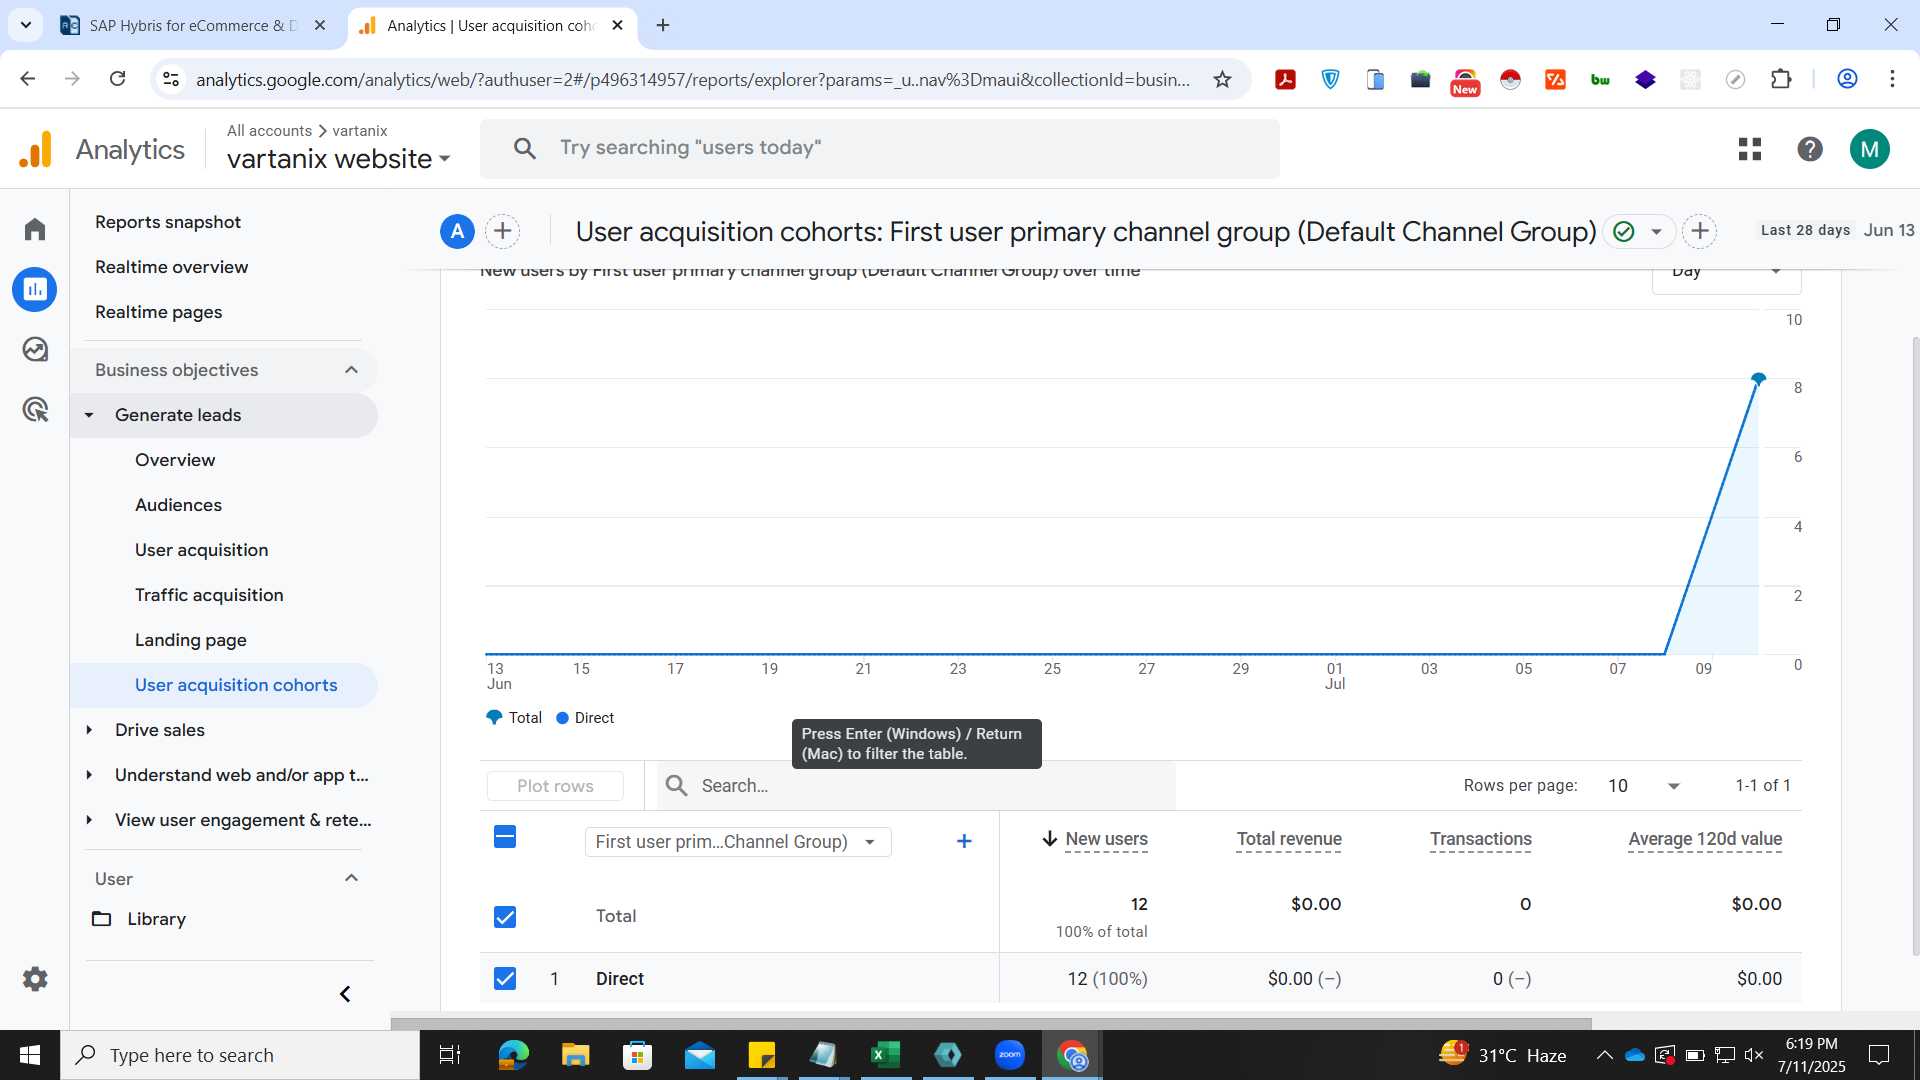The width and height of the screenshot is (1920, 1080).
Task: Expand the Drive sales group
Action: pyautogui.click(x=89, y=730)
